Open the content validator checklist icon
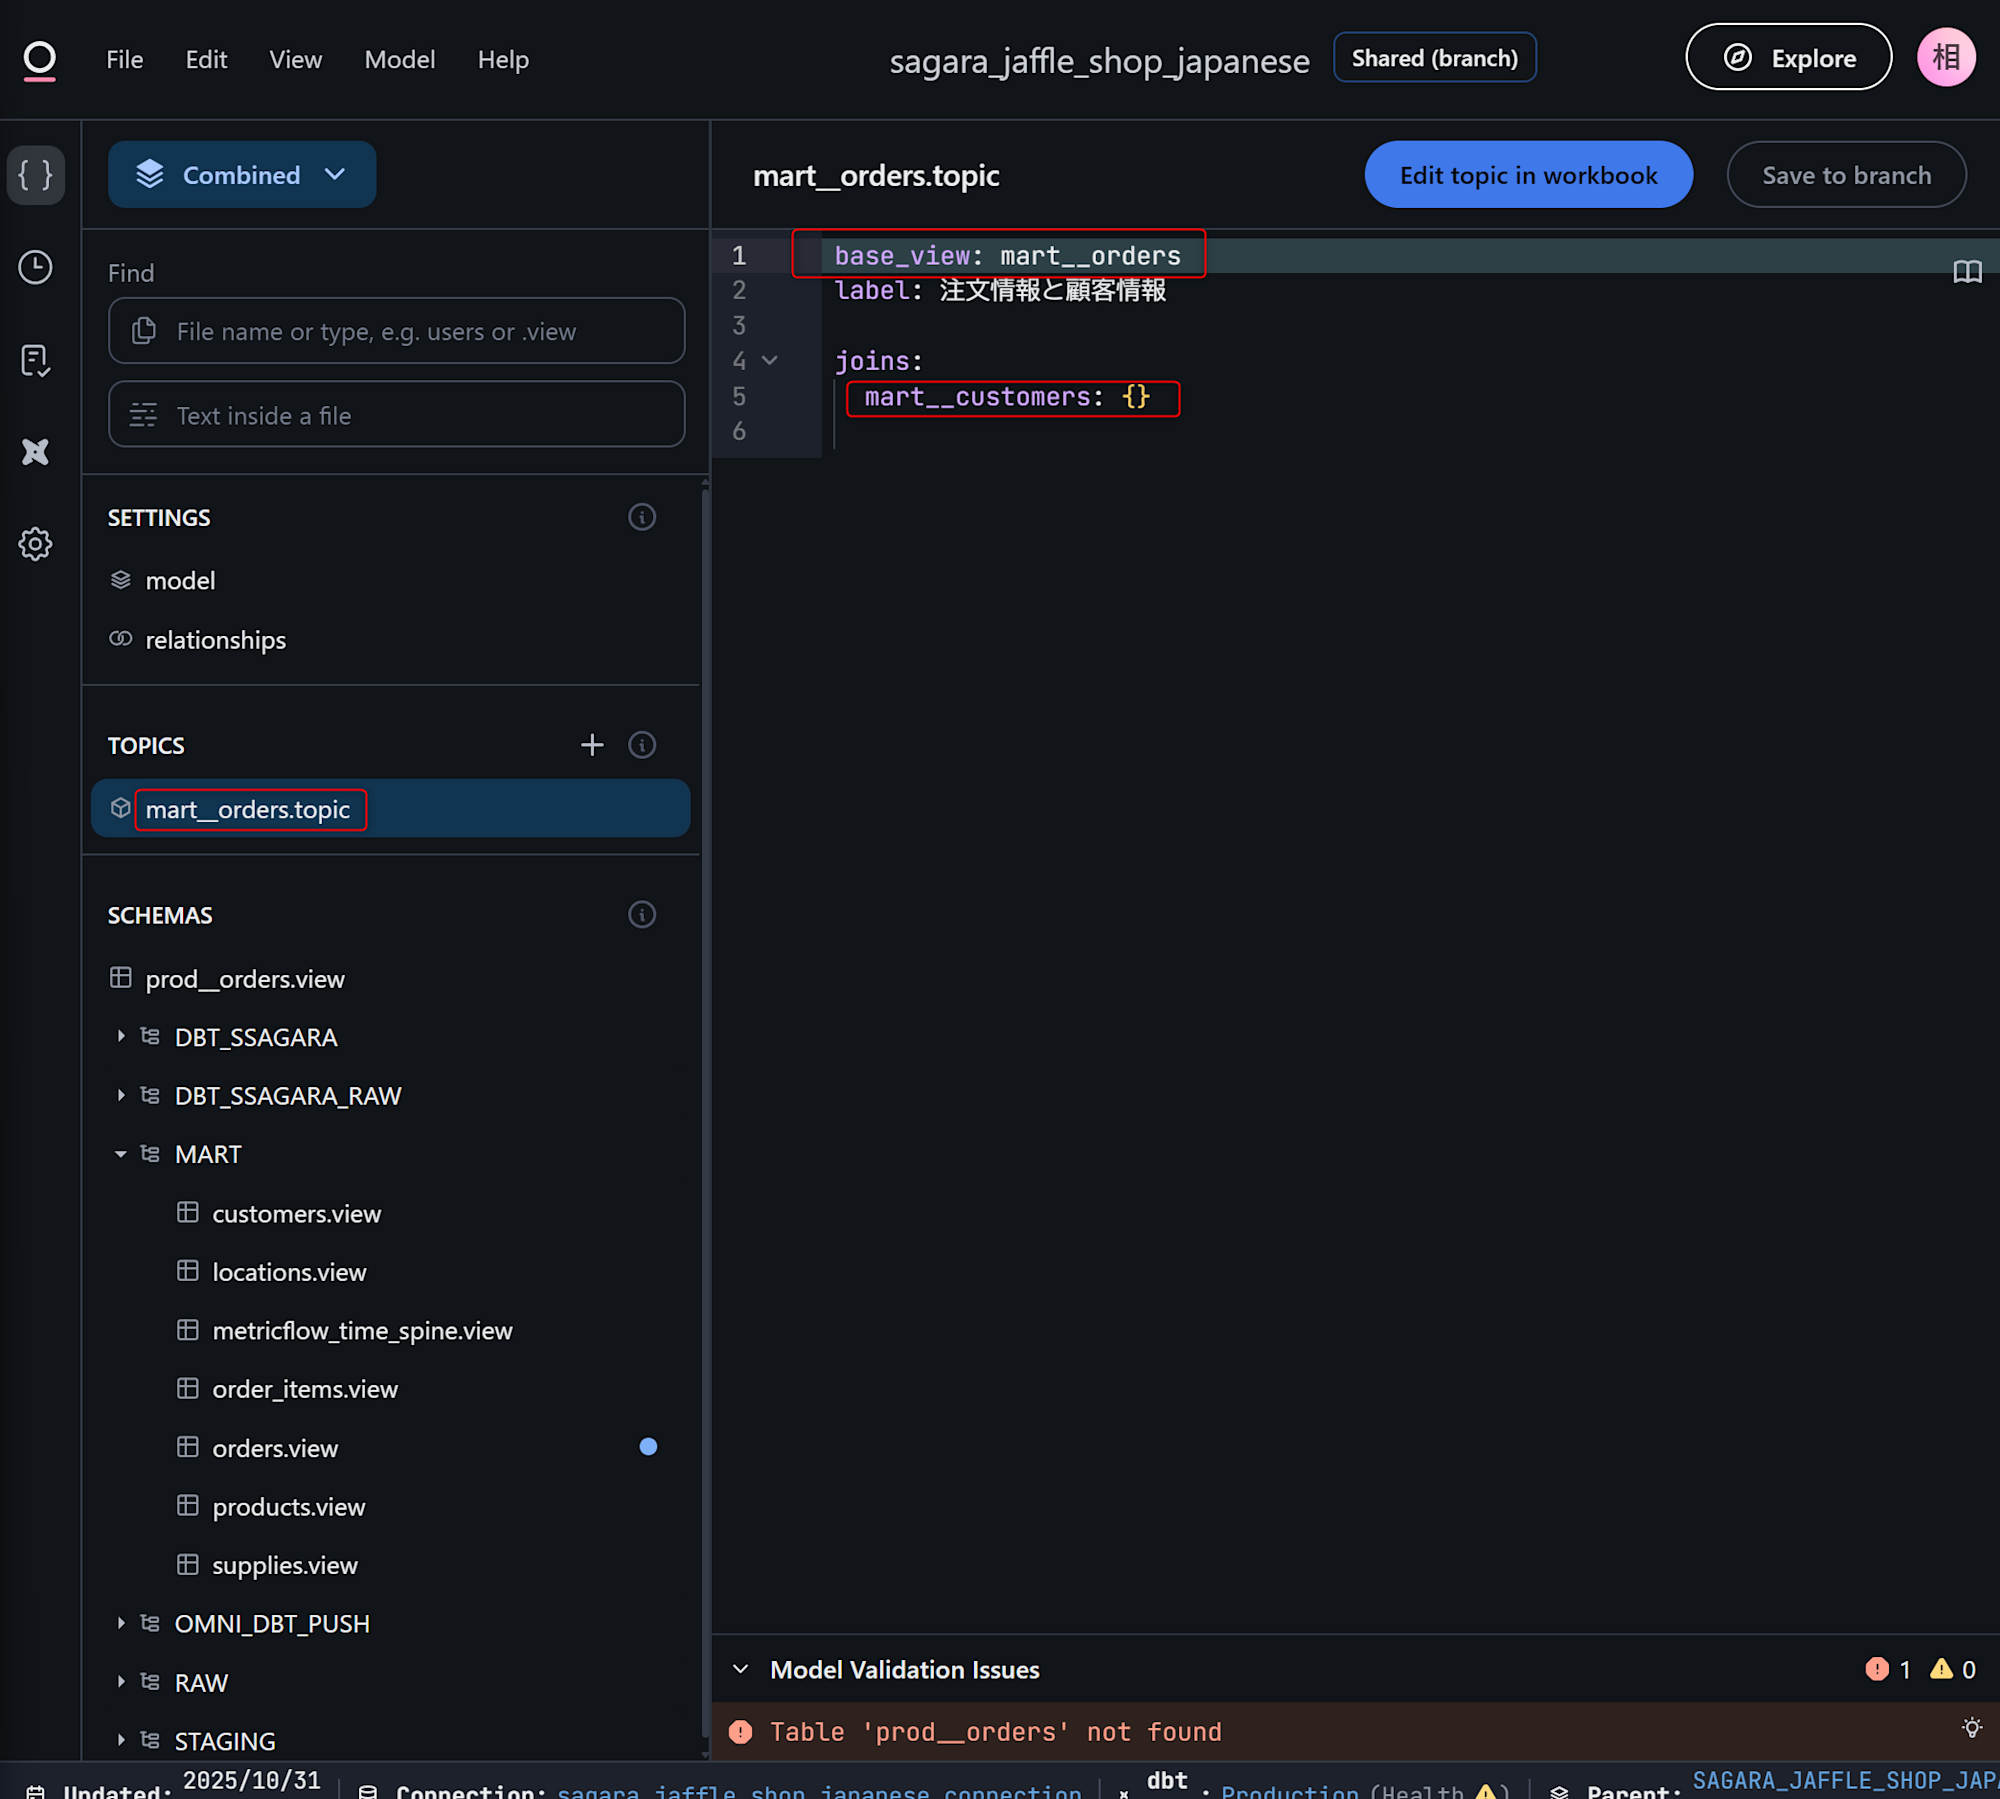This screenshot has height=1799, width=2000. point(36,360)
